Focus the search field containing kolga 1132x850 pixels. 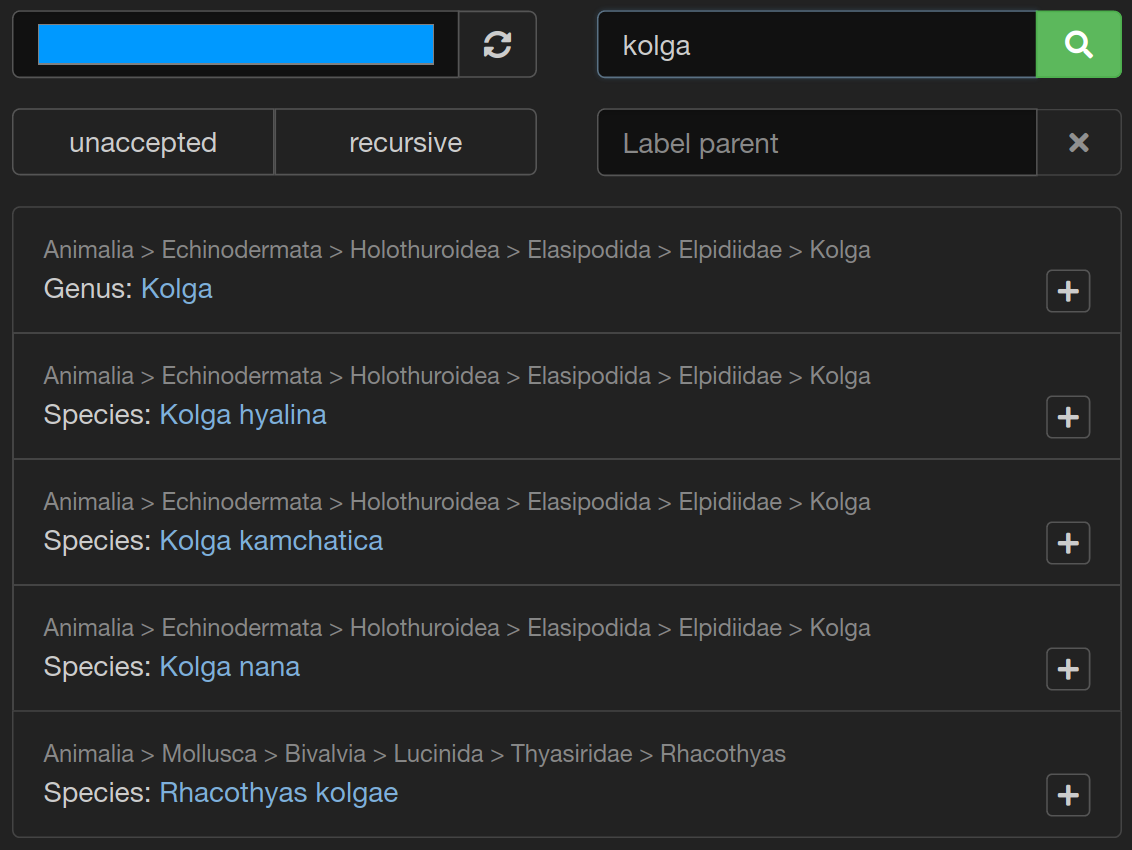[x=816, y=44]
